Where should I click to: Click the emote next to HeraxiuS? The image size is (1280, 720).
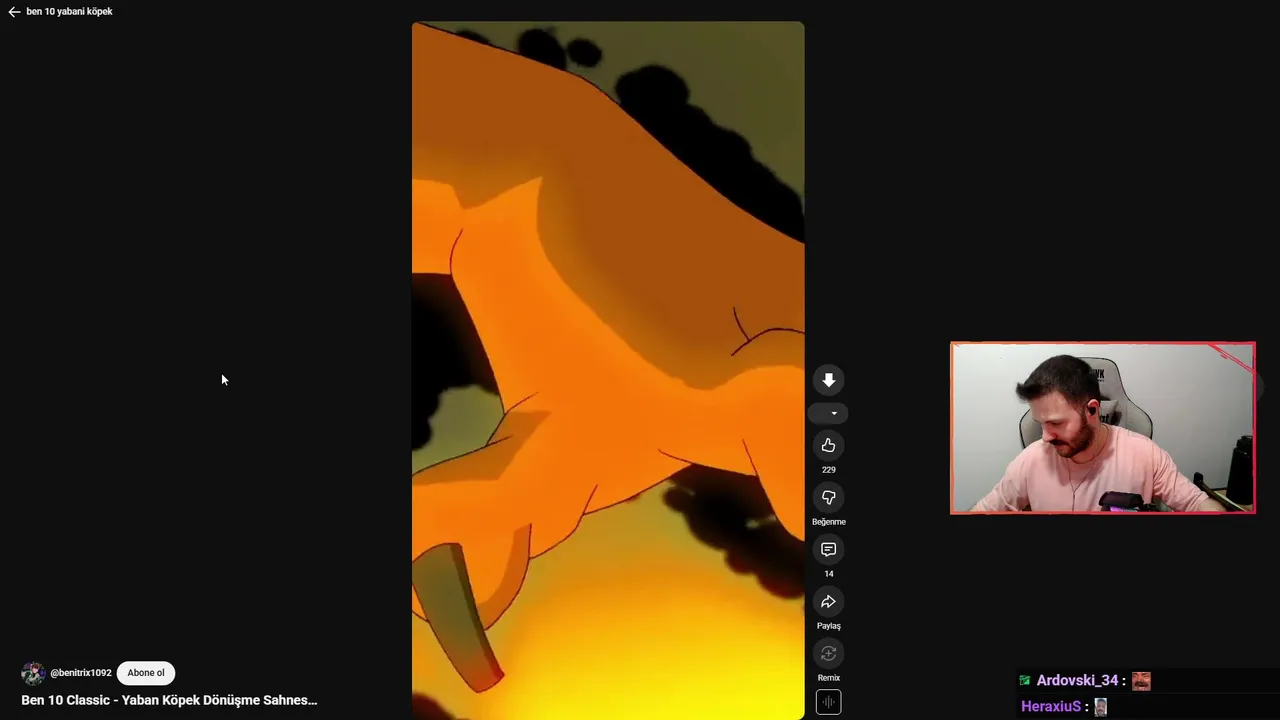(x=1100, y=707)
